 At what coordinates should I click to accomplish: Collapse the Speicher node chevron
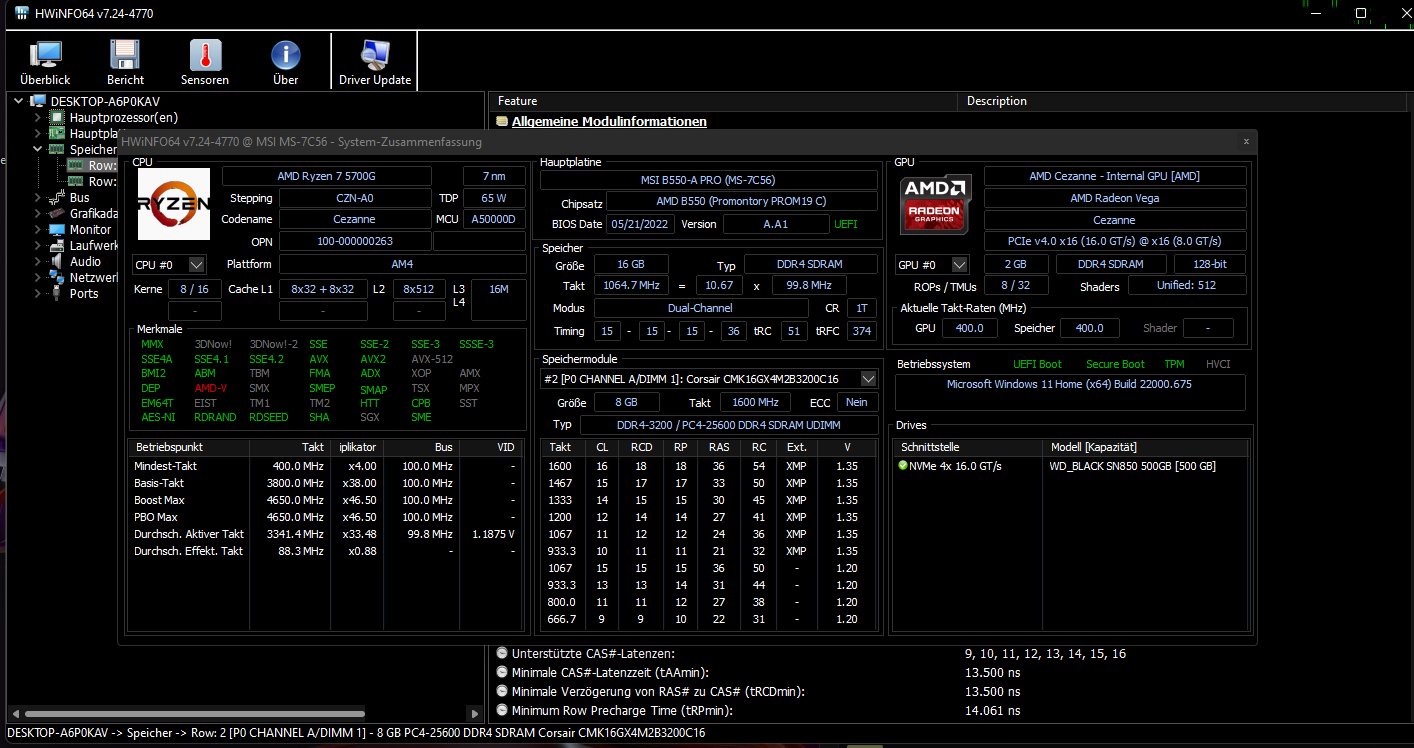point(38,149)
